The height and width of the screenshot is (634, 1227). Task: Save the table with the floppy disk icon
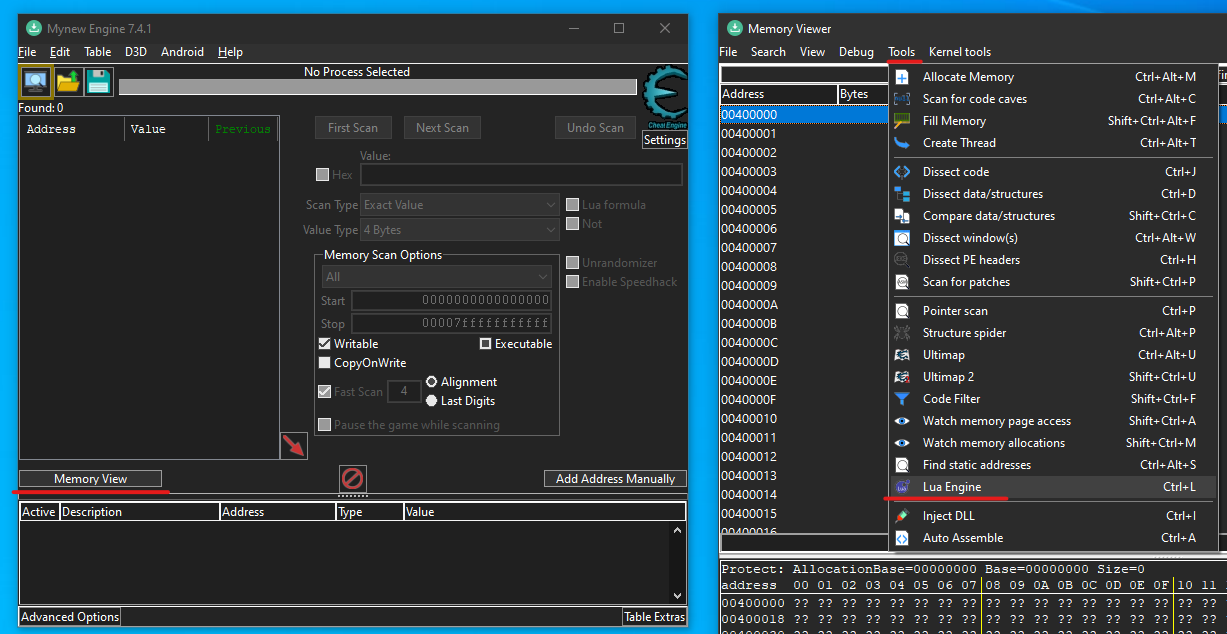point(98,82)
